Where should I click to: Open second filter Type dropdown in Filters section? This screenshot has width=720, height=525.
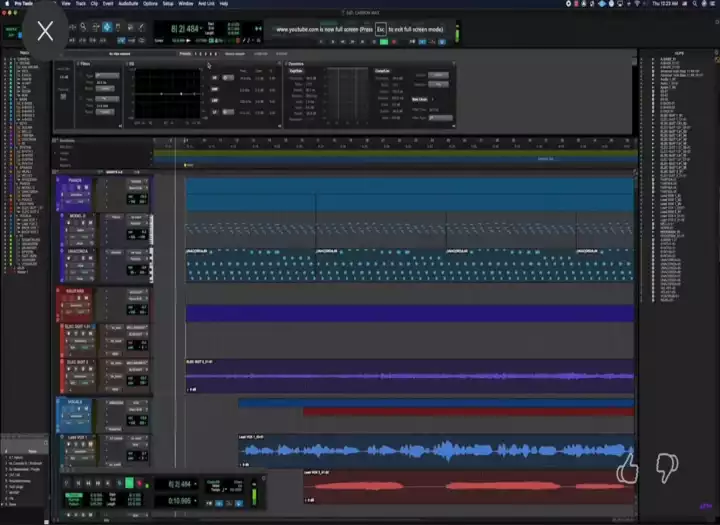click(107, 99)
